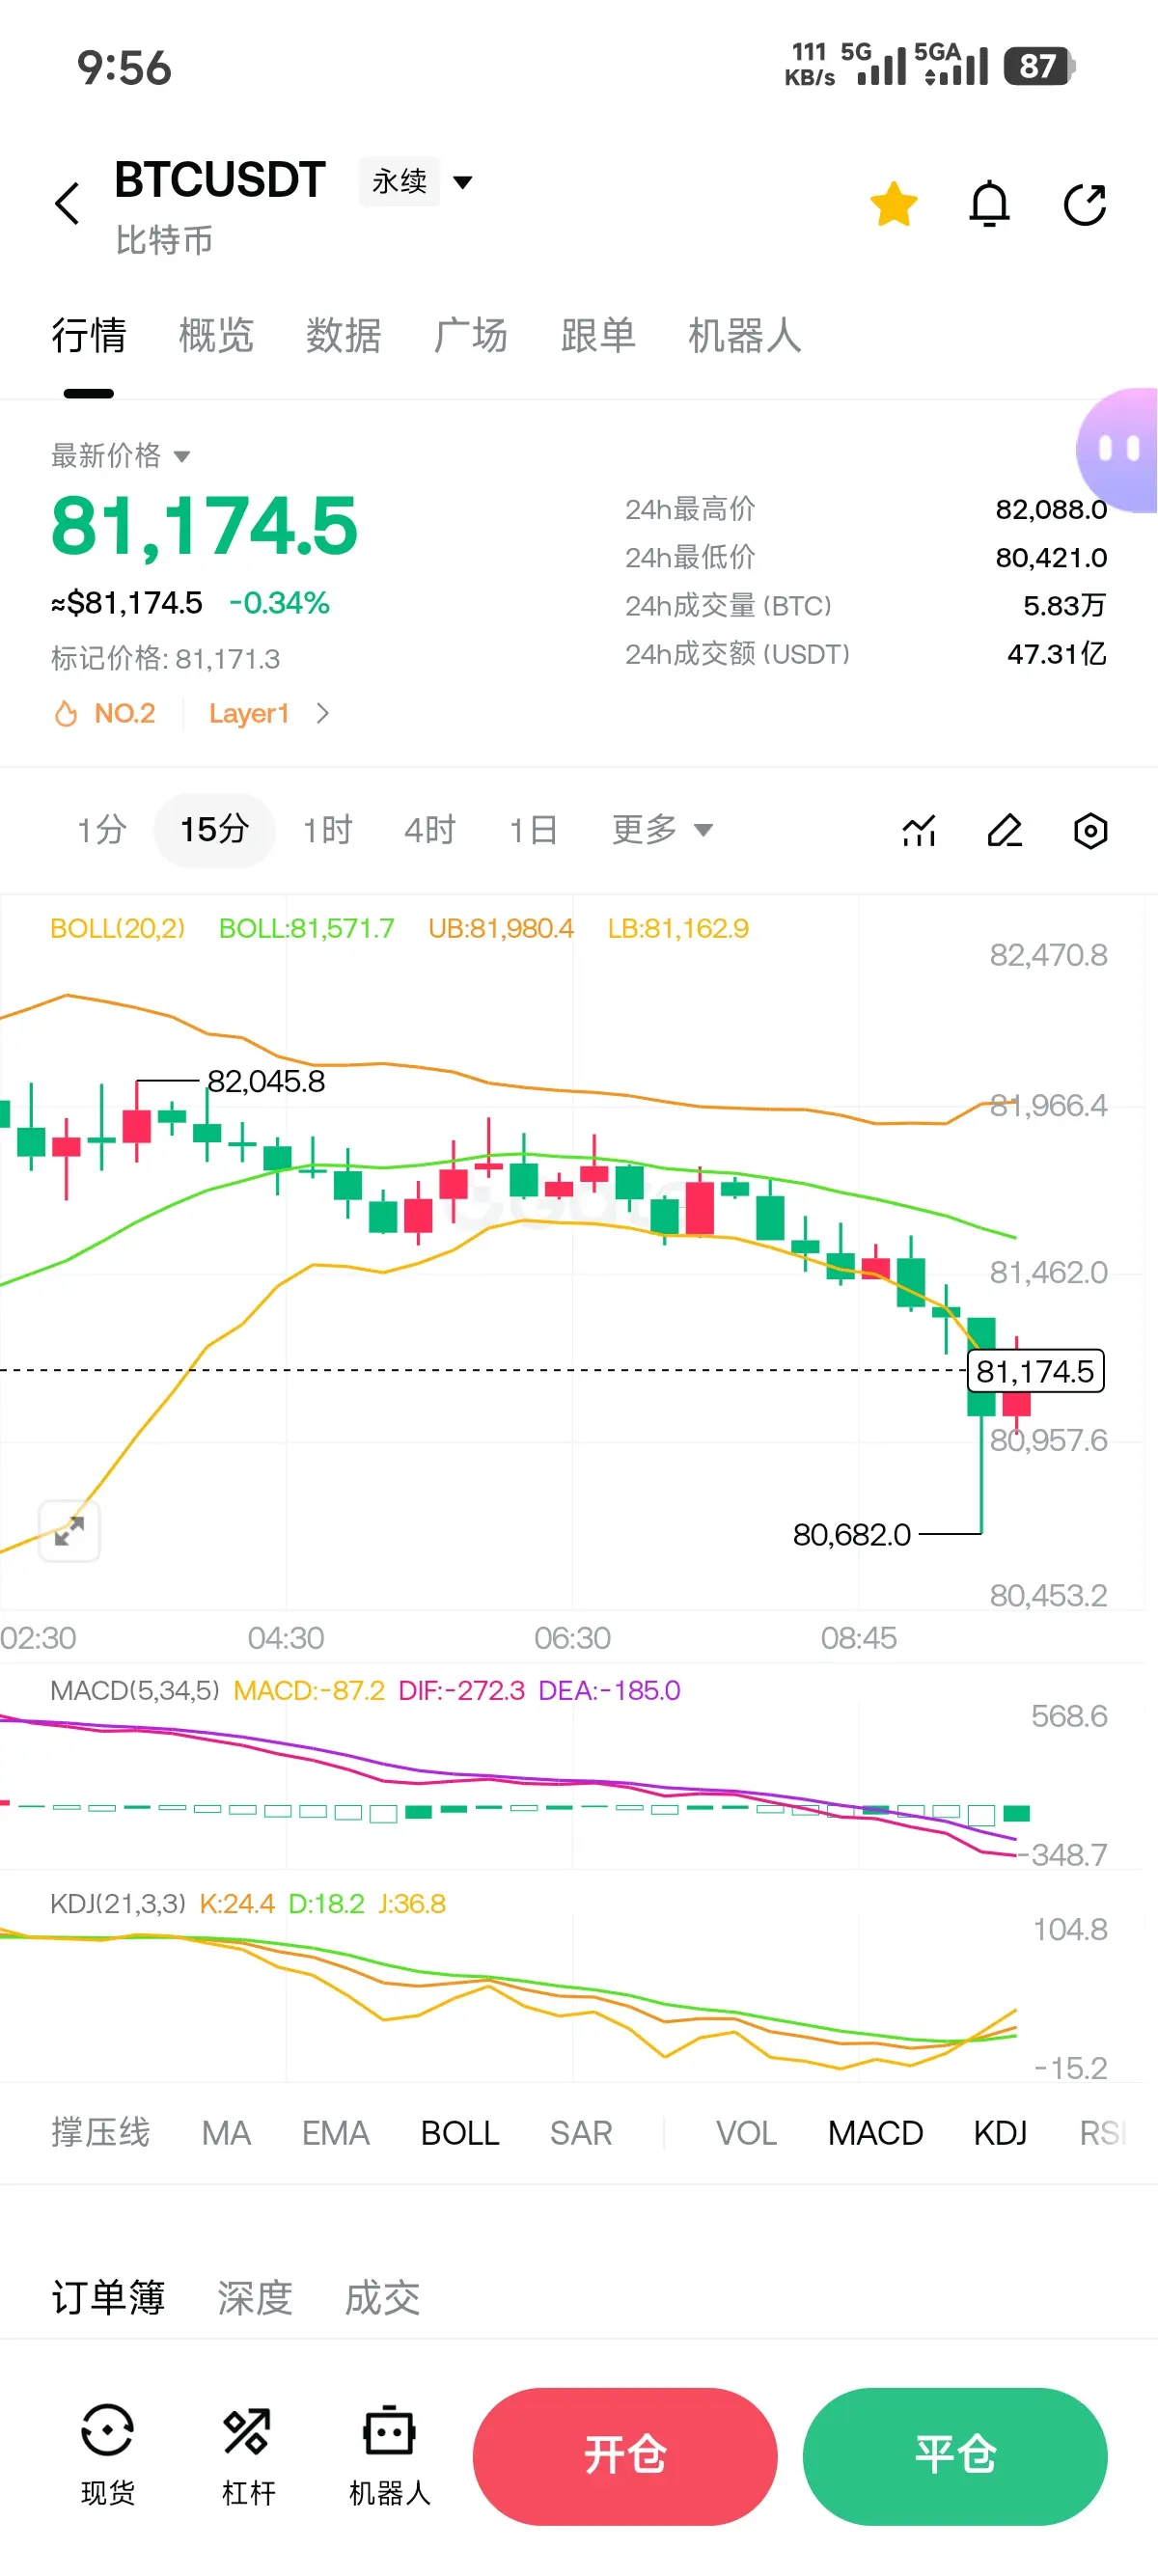Open the Layer1 category link
The width and height of the screenshot is (1158, 2576).
(x=249, y=714)
